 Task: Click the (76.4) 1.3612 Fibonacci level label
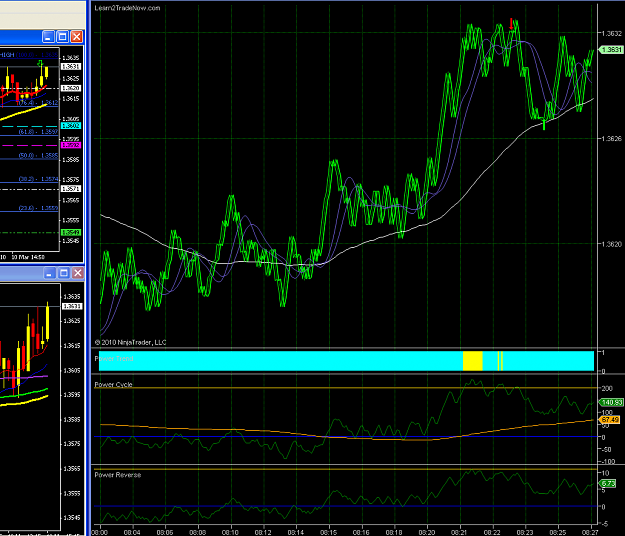[x=38, y=103]
